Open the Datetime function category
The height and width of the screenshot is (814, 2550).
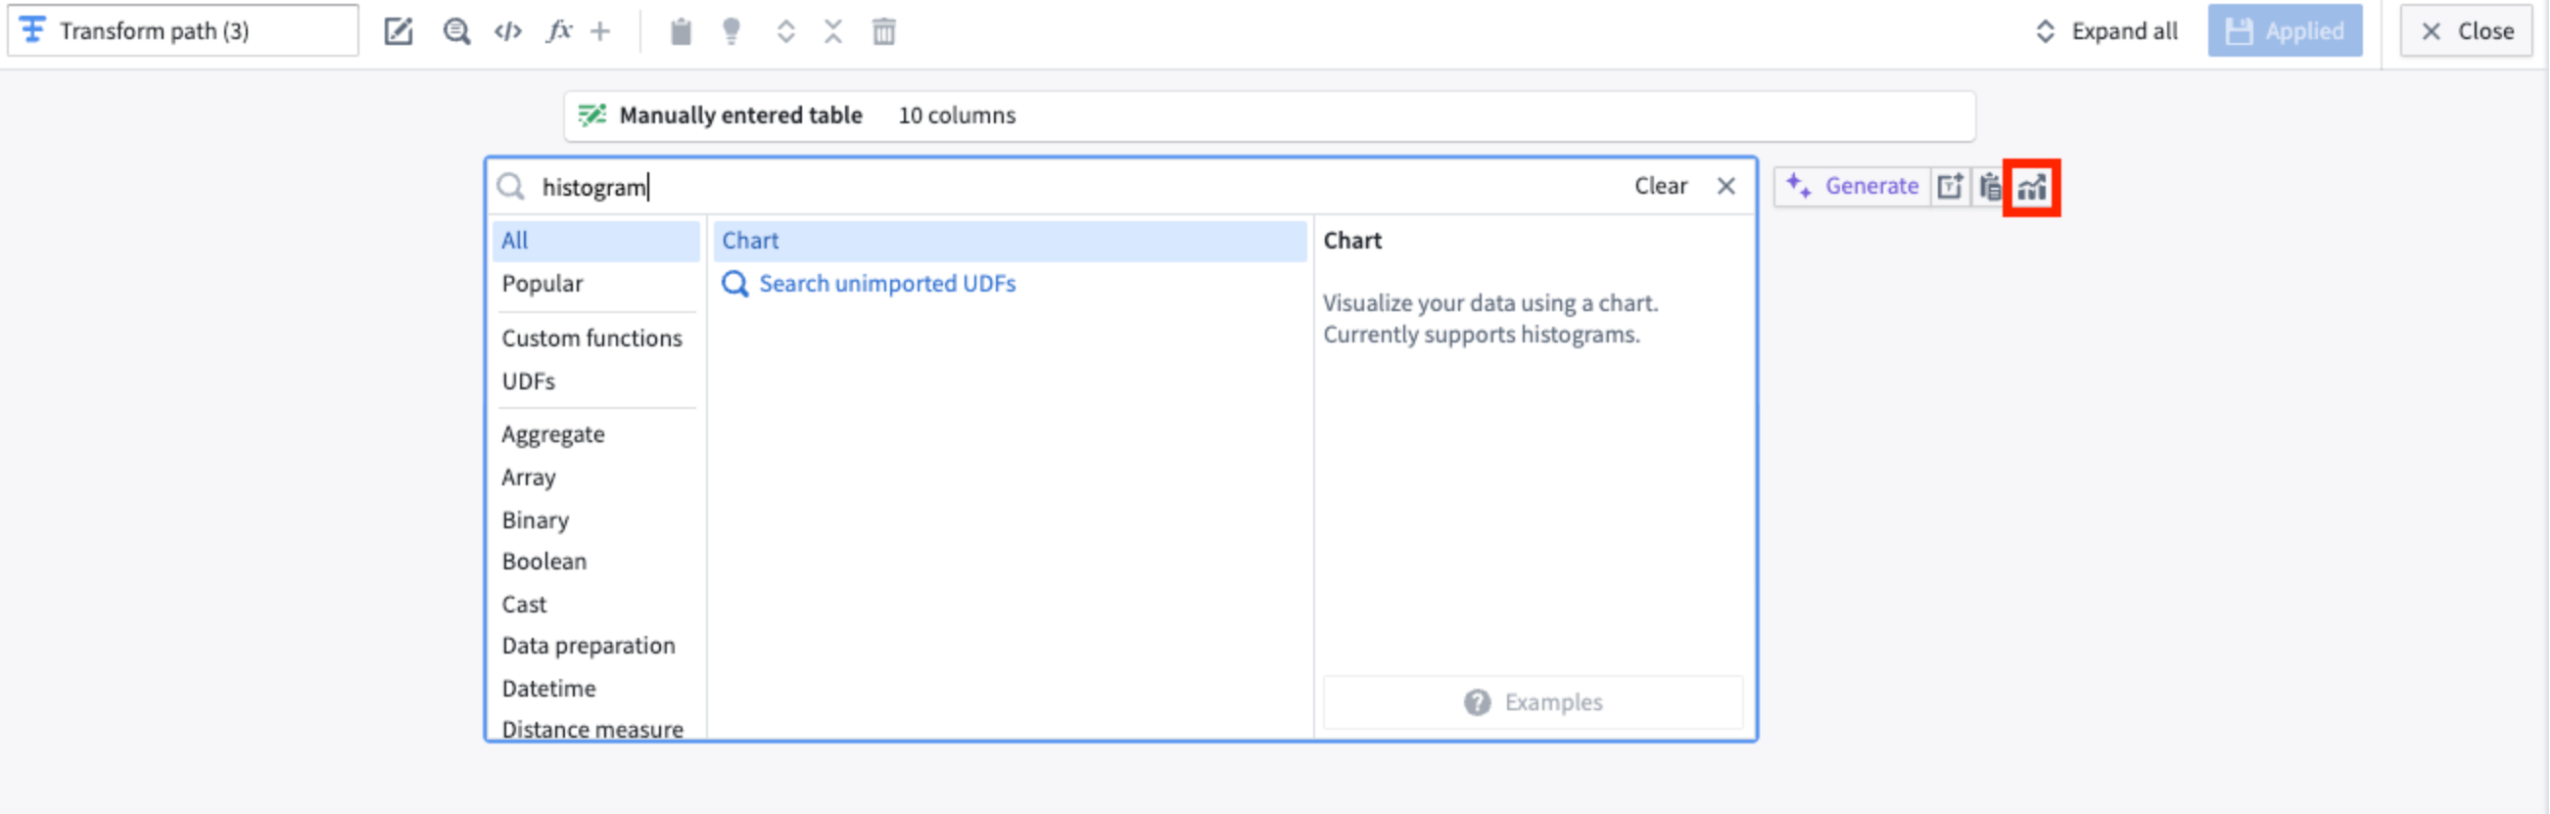548,688
